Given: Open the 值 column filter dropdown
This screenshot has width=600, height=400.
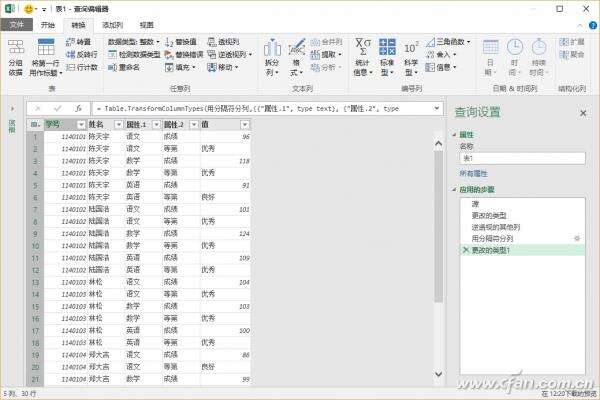Looking at the screenshot, I should 245,124.
